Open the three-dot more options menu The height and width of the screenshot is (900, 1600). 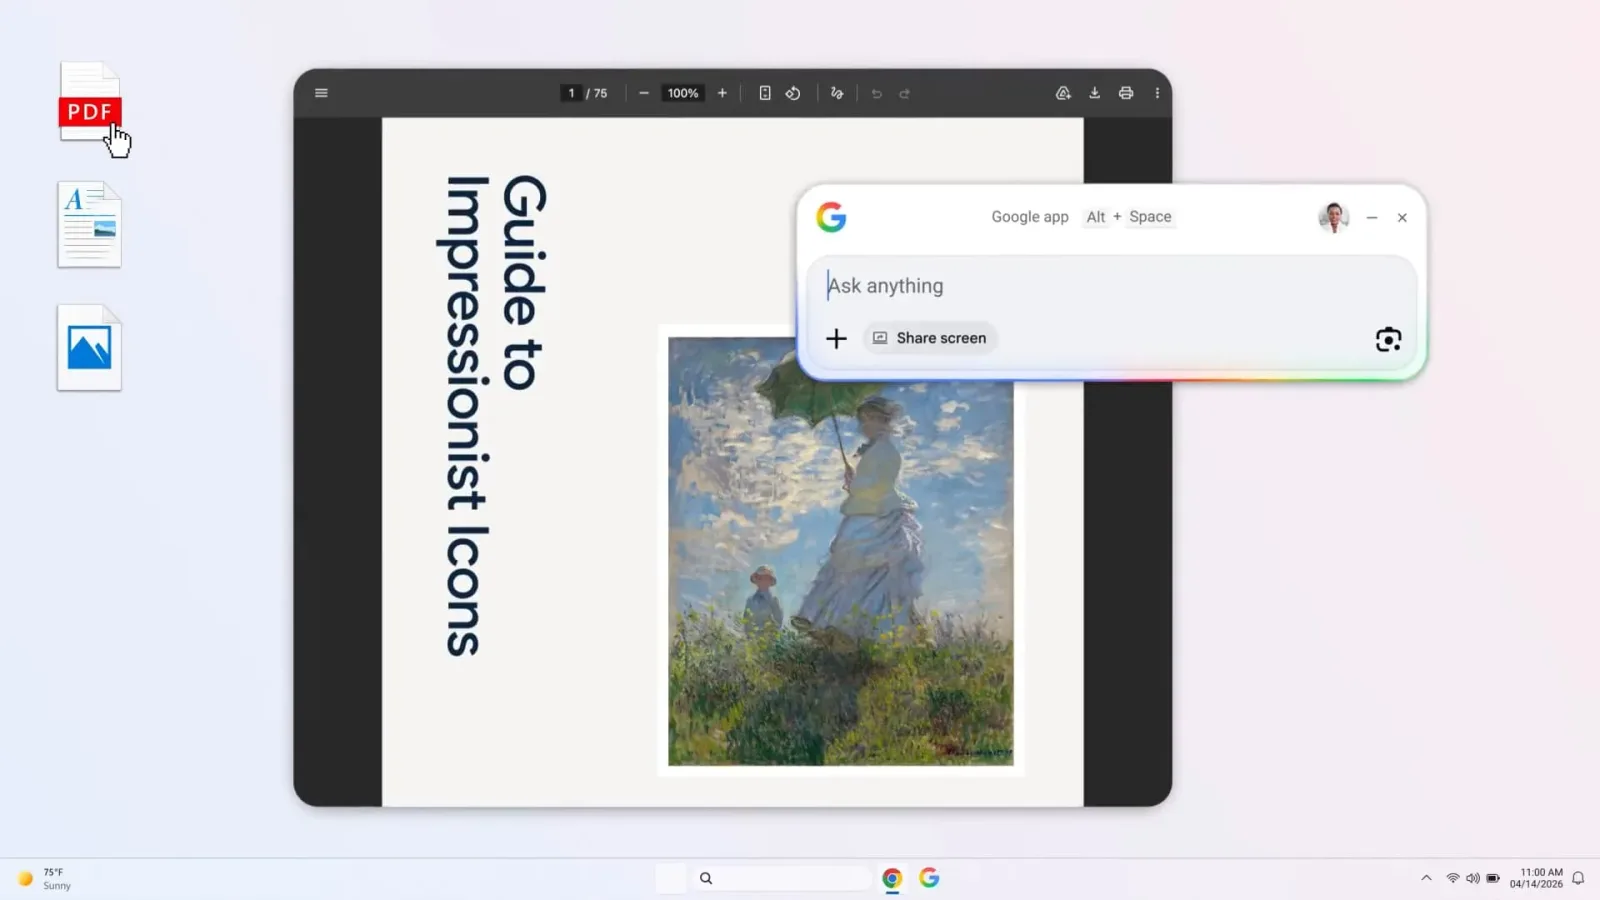(x=1157, y=93)
